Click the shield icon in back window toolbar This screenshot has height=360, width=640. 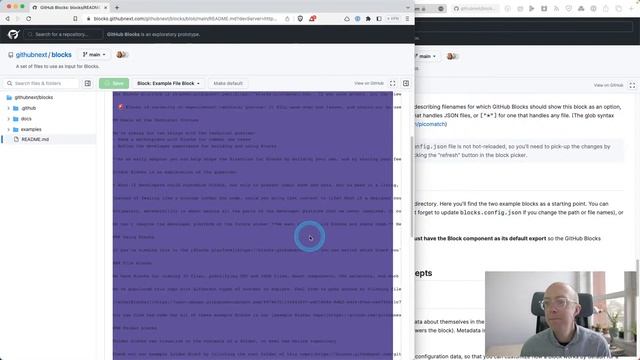click(569, 9)
